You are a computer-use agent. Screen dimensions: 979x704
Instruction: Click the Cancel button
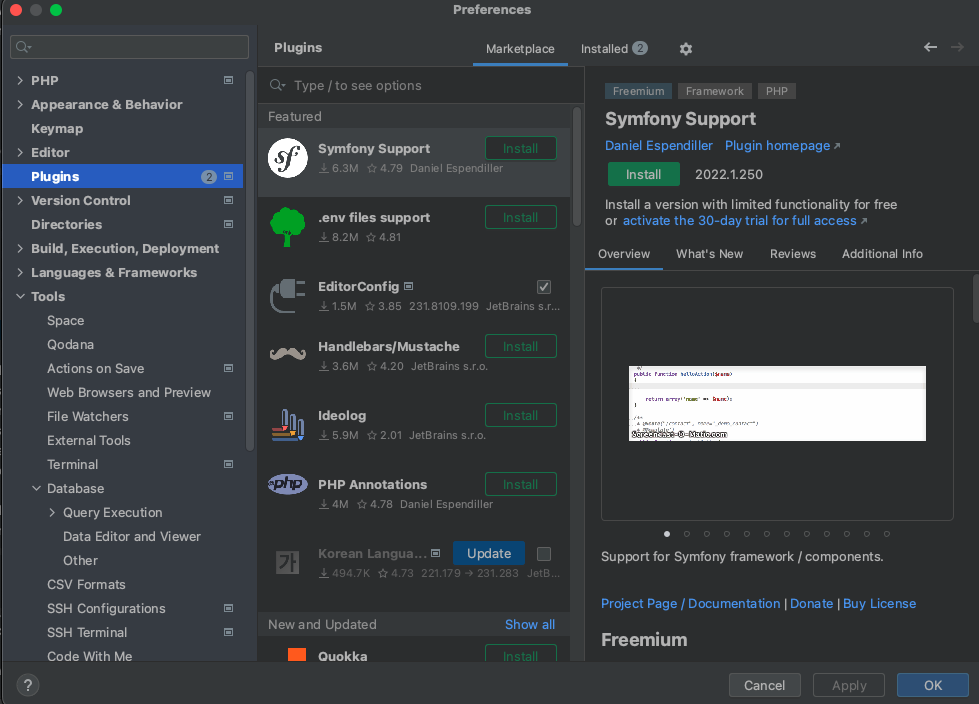pyautogui.click(x=764, y=685)
